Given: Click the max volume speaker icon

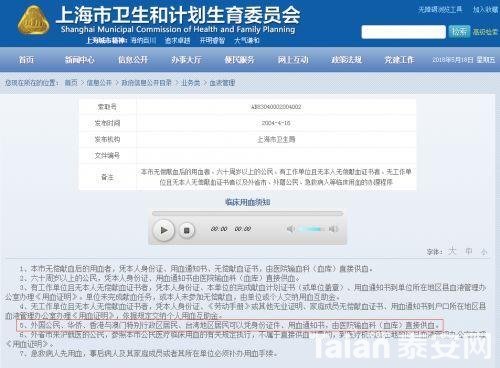Looking at the screenshot, I should pos(333,229).
